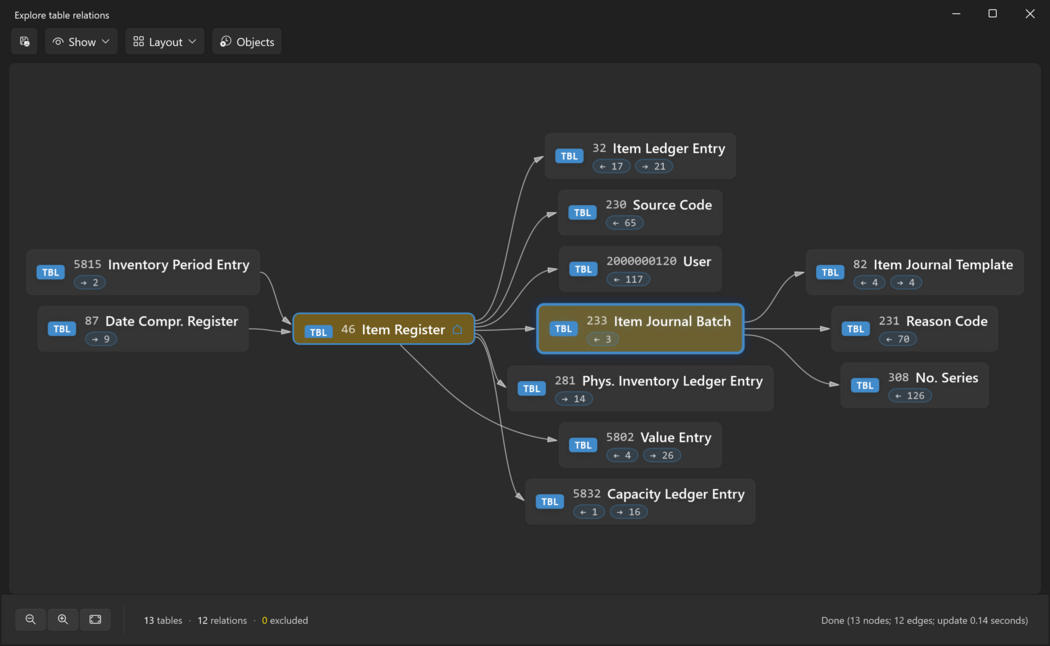Click the '12 relations' status text
1050x646 pixels.
pos(222,621)
